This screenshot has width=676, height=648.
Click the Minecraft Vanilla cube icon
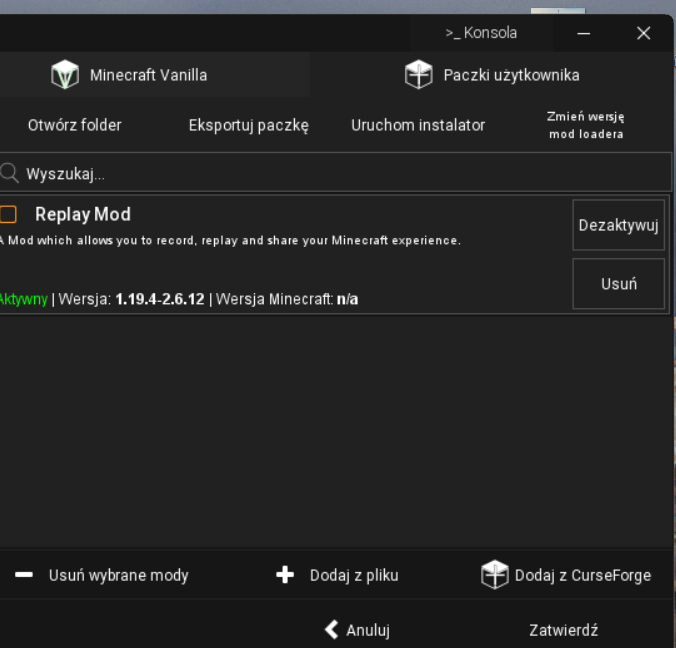coord(65,75)
